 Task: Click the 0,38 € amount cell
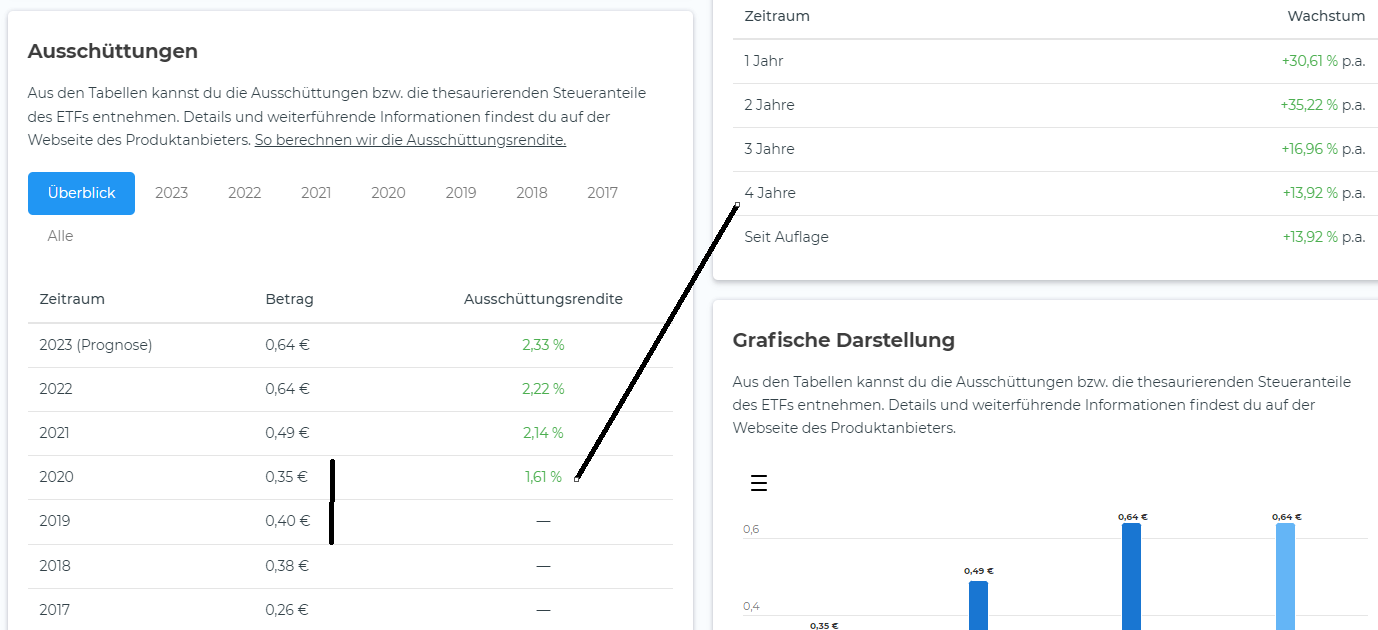coord(287,565)
